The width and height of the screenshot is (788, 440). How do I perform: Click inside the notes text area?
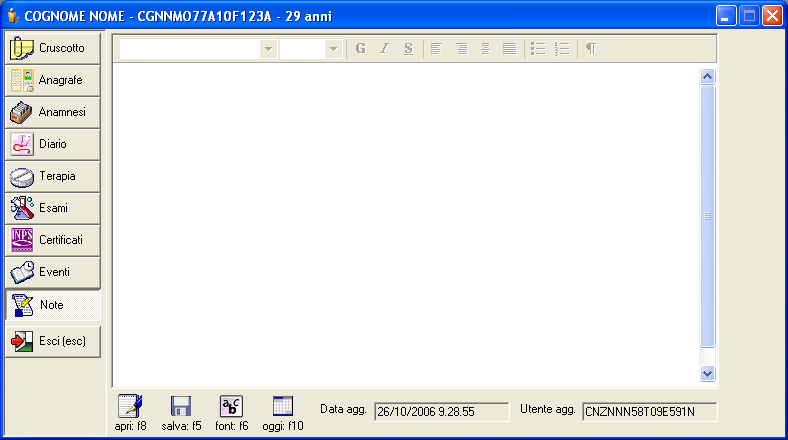click(400, 220)
